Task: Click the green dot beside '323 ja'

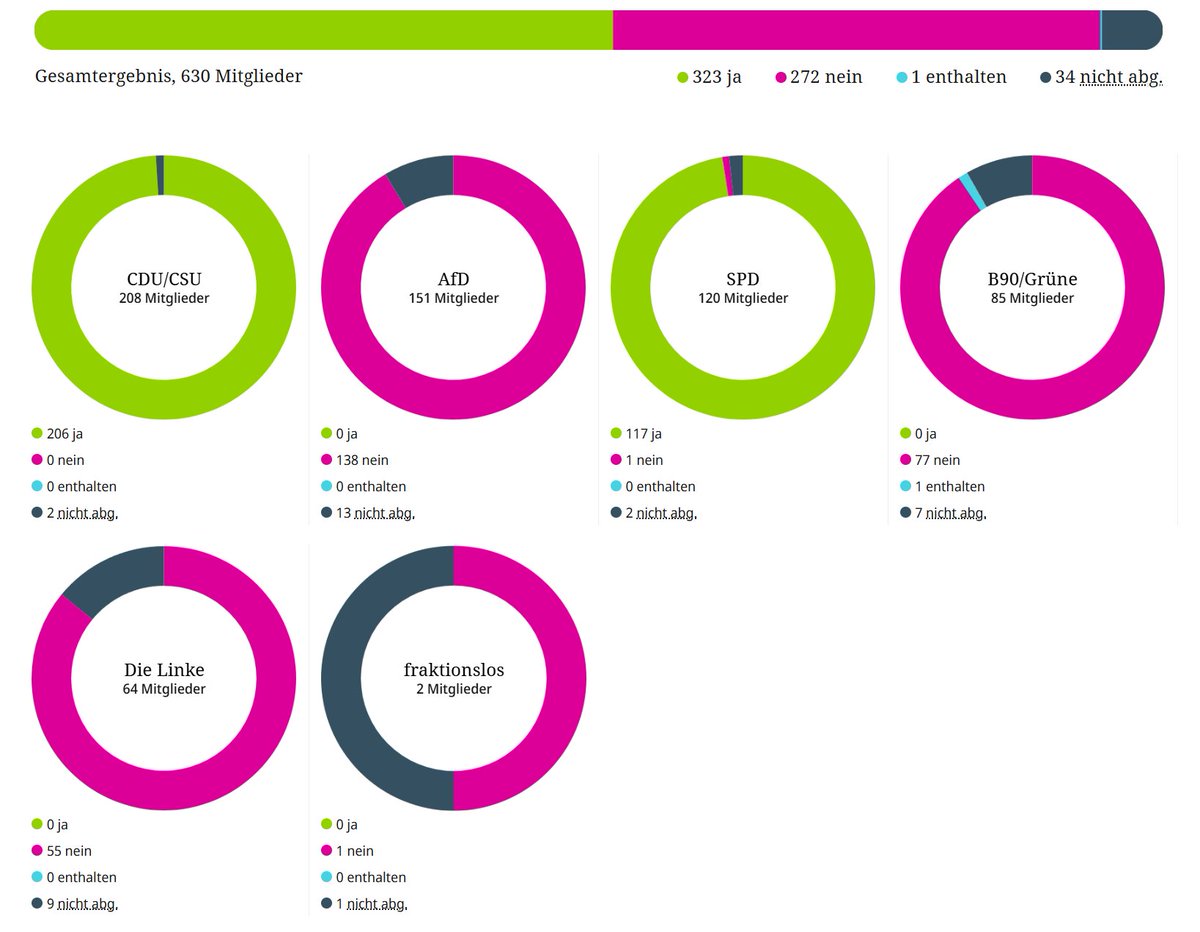Action: pyautogui.click(x=683, y=78)
